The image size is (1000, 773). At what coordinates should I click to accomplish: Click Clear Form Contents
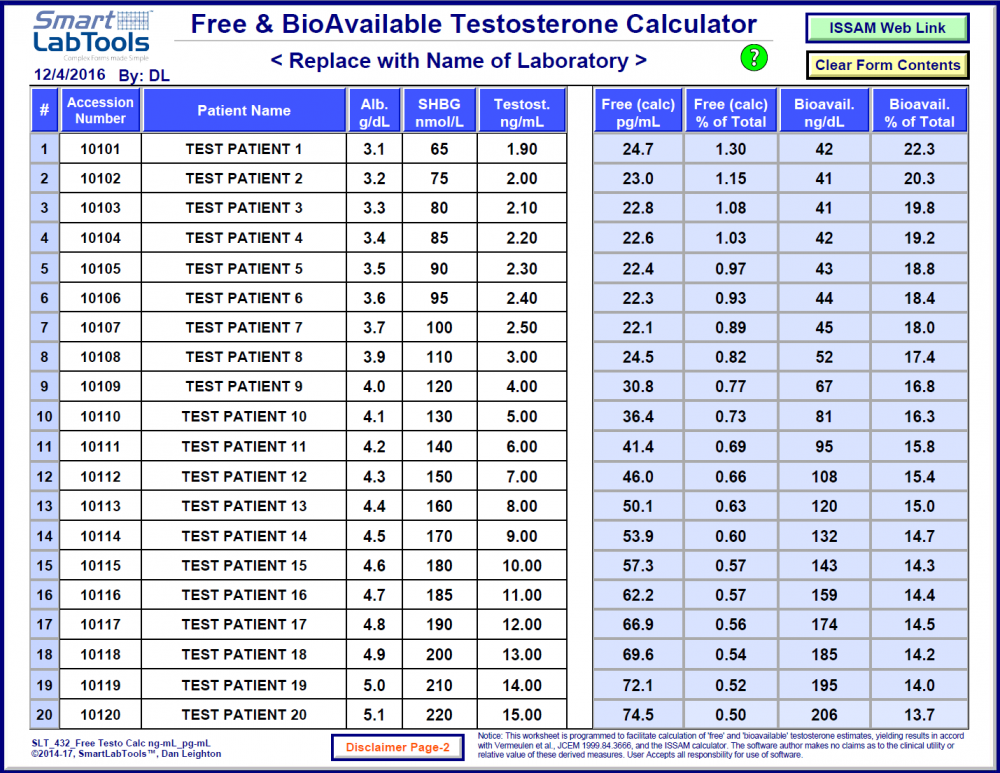tap(886, 65)
